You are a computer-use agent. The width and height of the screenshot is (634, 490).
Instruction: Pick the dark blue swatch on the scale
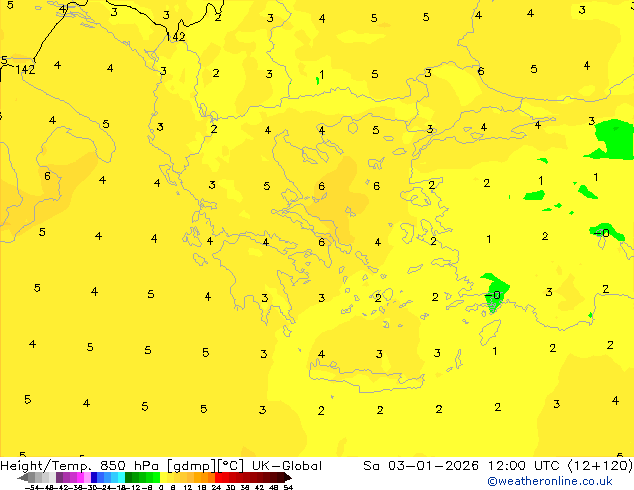[x=94, y=477]
